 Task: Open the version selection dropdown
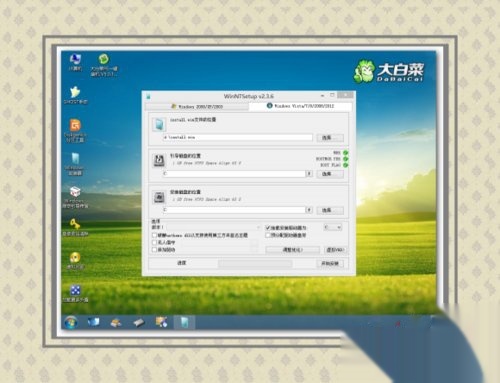point(214,227)
